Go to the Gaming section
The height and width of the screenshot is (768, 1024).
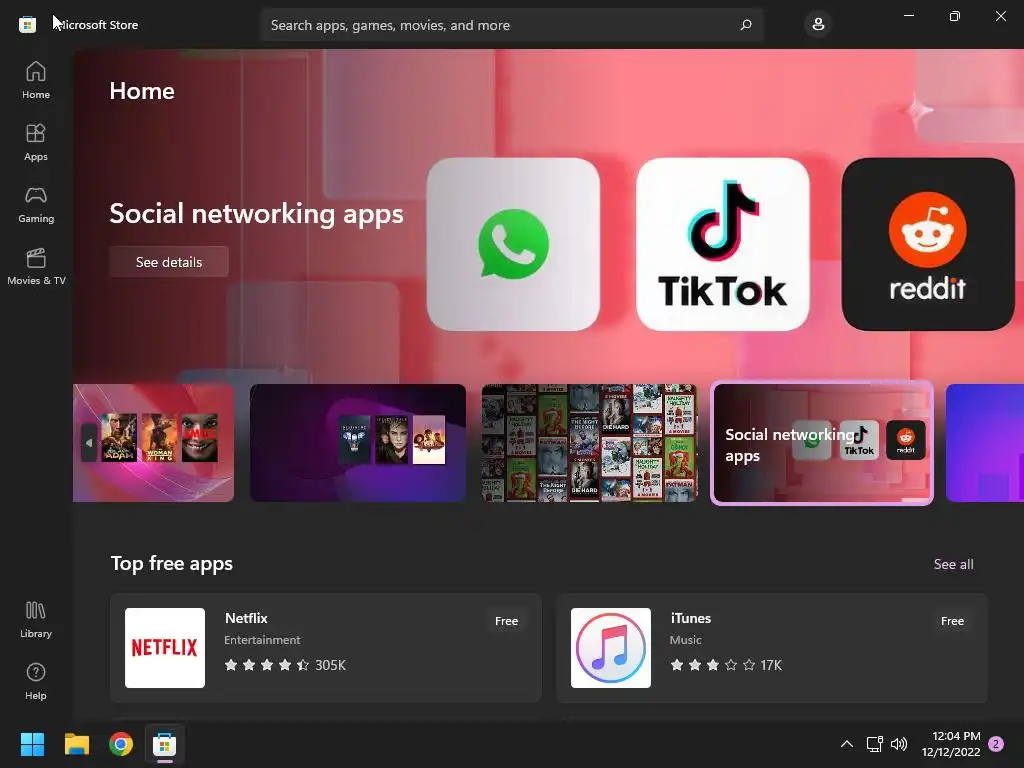(36, 204)
